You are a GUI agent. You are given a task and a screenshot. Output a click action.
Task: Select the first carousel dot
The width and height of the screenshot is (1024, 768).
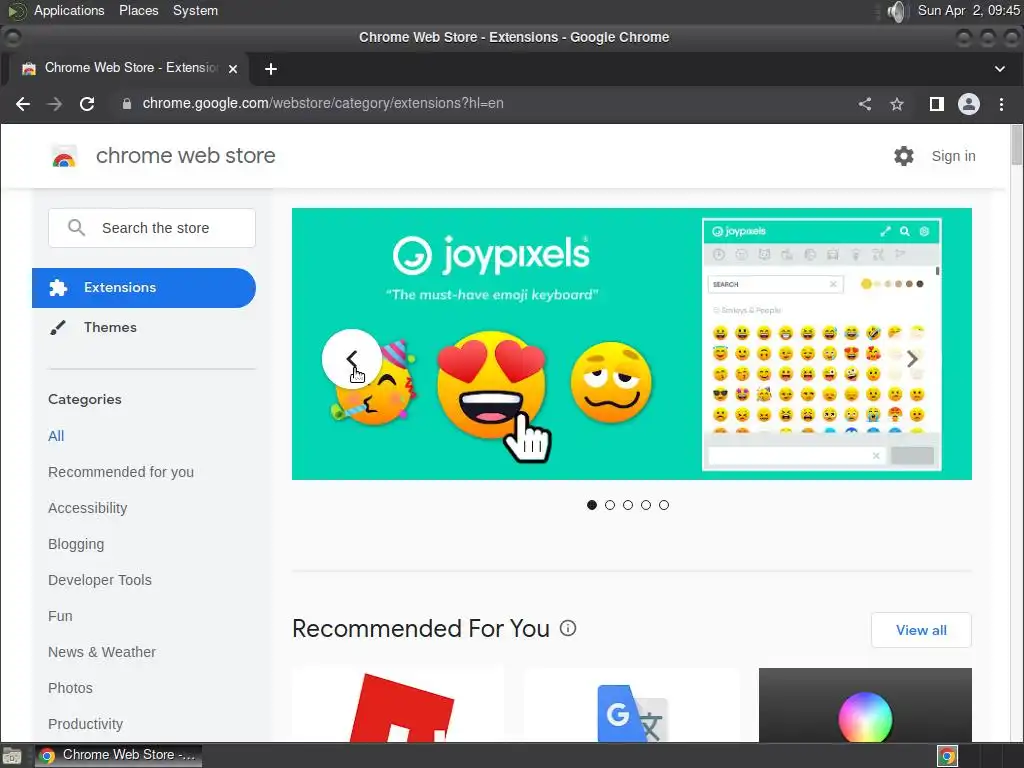point(592,505)
